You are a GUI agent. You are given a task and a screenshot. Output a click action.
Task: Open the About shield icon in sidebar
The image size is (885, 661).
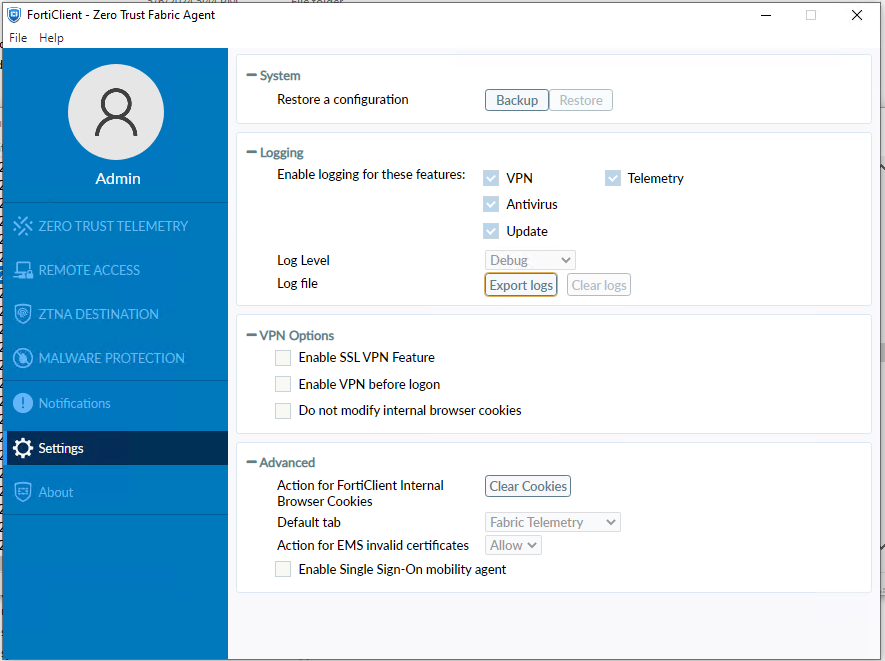(23, 492)
